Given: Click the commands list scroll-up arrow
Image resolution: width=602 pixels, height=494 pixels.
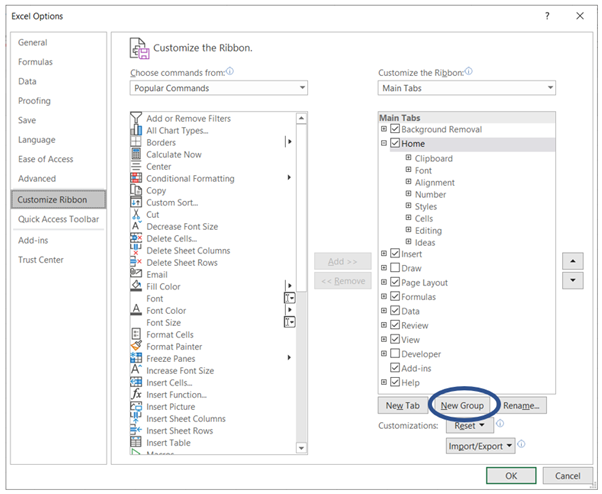Looking at the screenshot, I should [x=301, y=118].
